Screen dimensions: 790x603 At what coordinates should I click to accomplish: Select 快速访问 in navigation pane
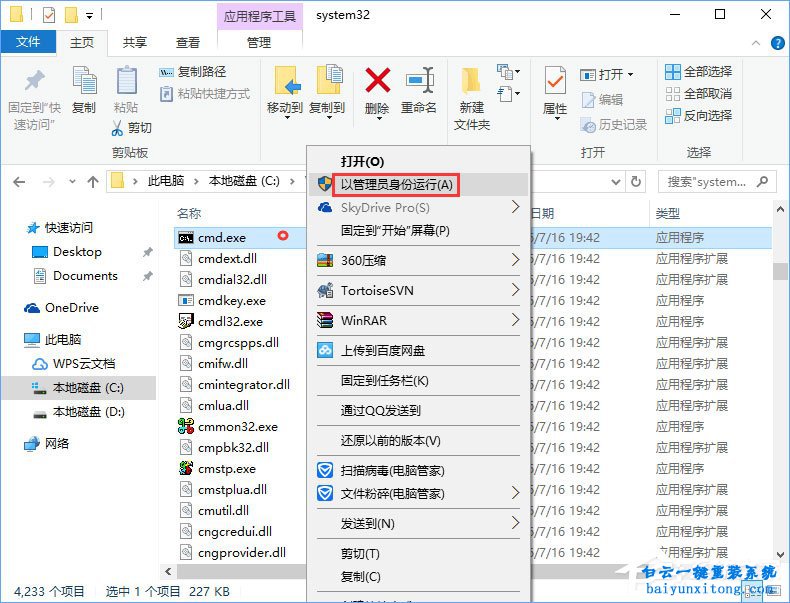[69, 228]
